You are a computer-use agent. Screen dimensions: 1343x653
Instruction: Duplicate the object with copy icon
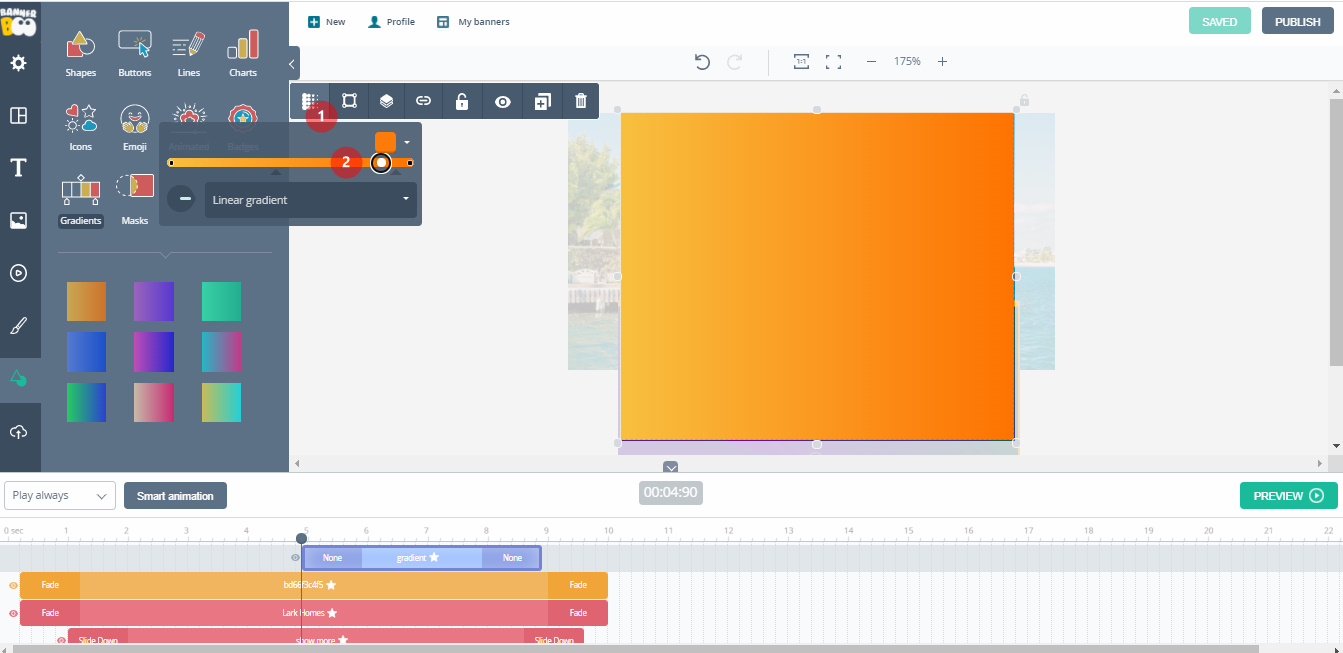[x=542, y=101]
